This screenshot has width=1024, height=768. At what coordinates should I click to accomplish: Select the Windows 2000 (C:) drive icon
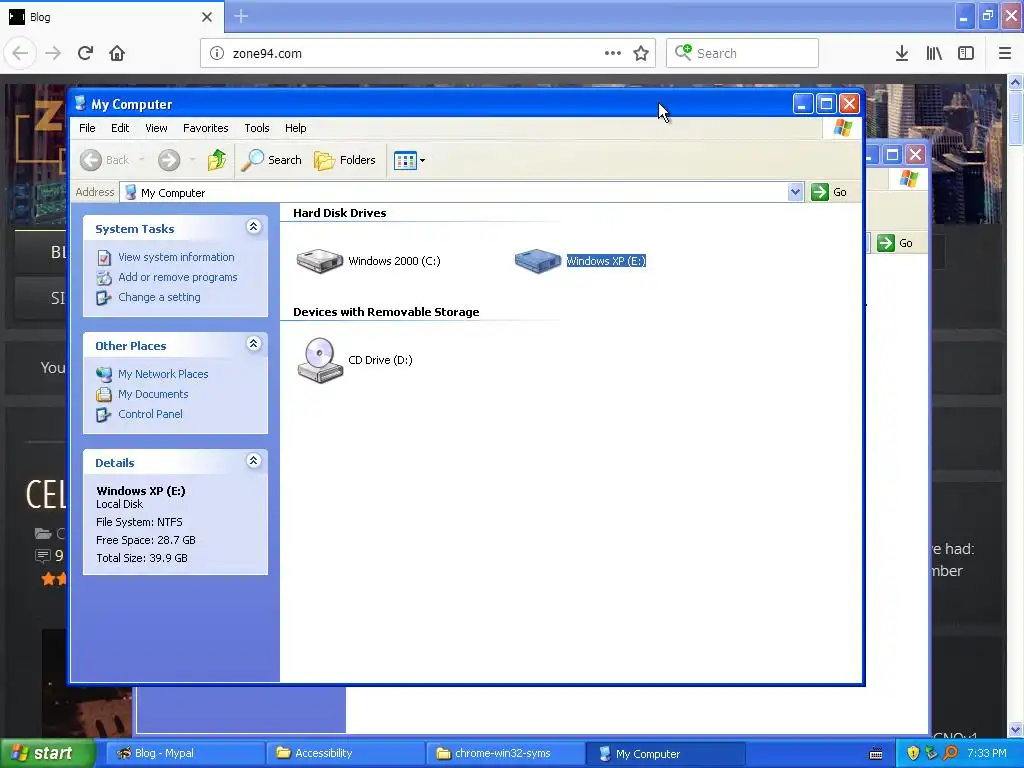319,261
